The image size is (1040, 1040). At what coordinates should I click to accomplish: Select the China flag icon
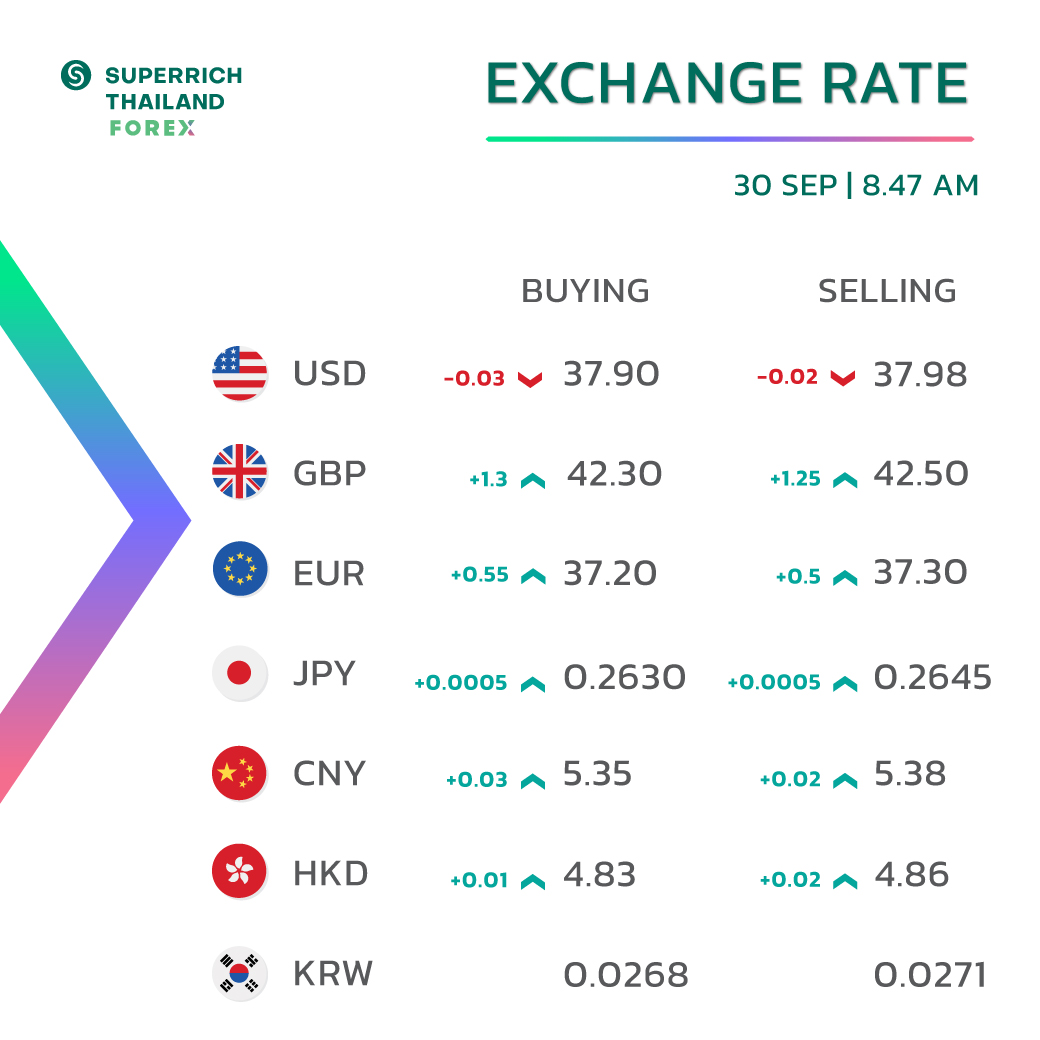tap(239, 773)
